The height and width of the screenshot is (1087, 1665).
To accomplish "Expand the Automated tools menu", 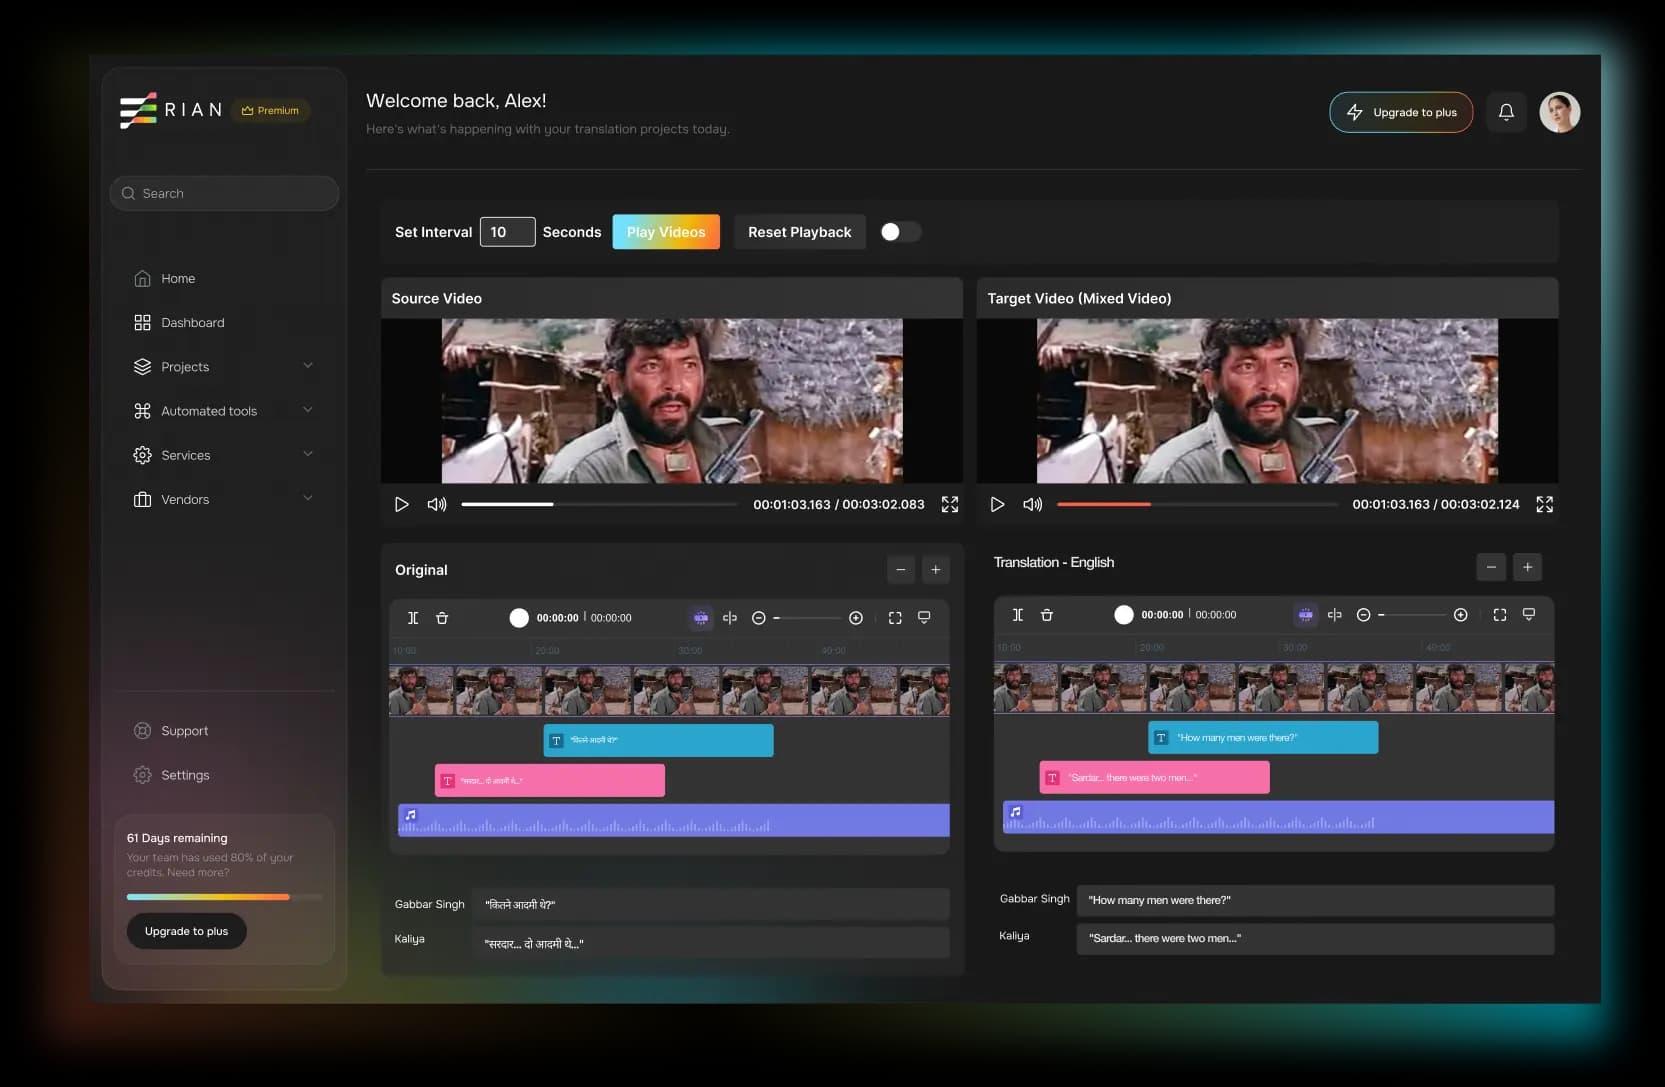I will (x=308, y=410).
